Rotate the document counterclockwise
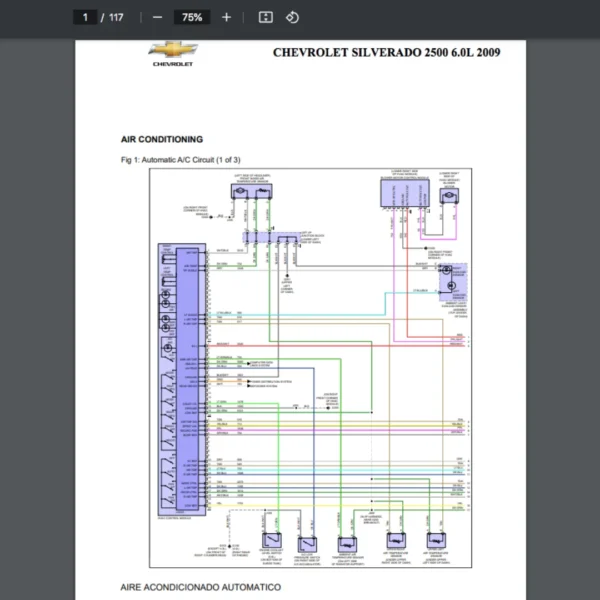600x600 pixels. click(292, 17)
